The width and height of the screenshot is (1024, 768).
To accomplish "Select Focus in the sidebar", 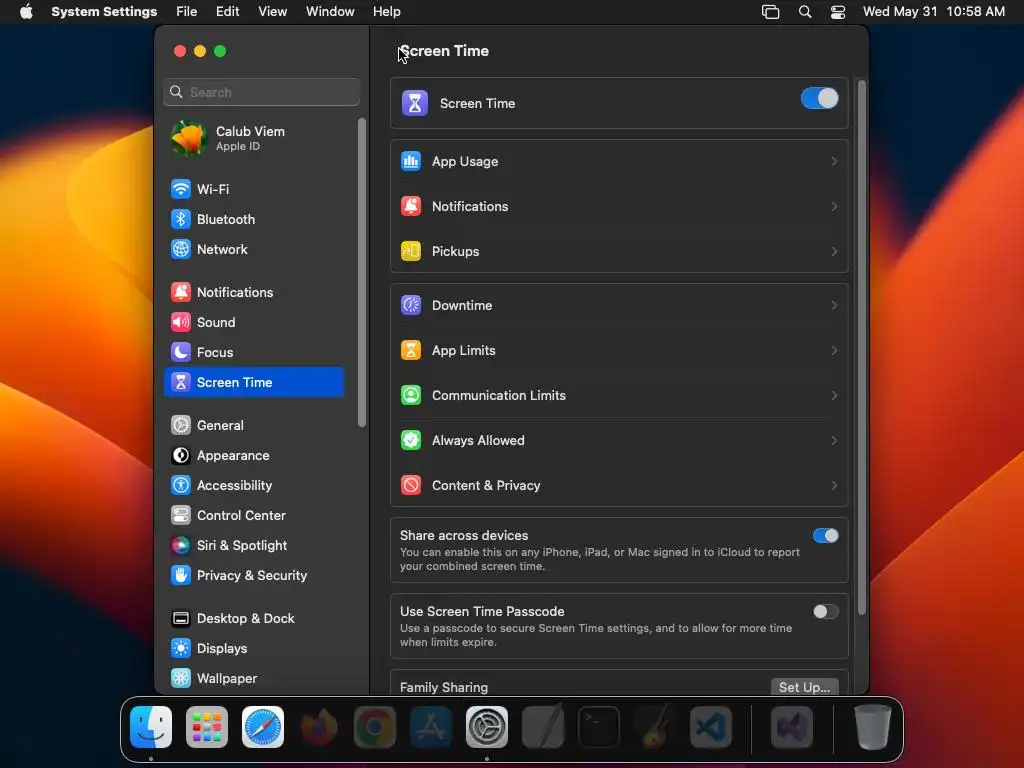I will coord(253,353).
